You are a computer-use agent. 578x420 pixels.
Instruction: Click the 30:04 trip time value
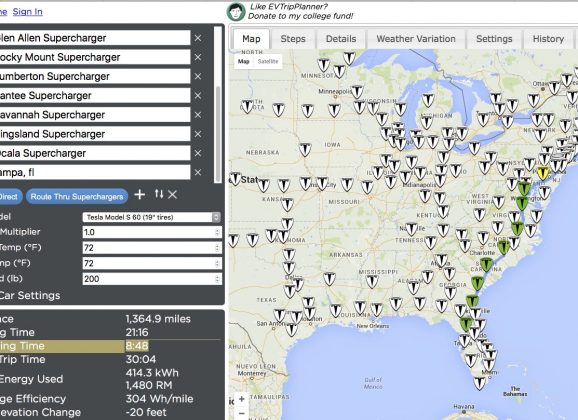pyautogui.click(x=141, y=360)
